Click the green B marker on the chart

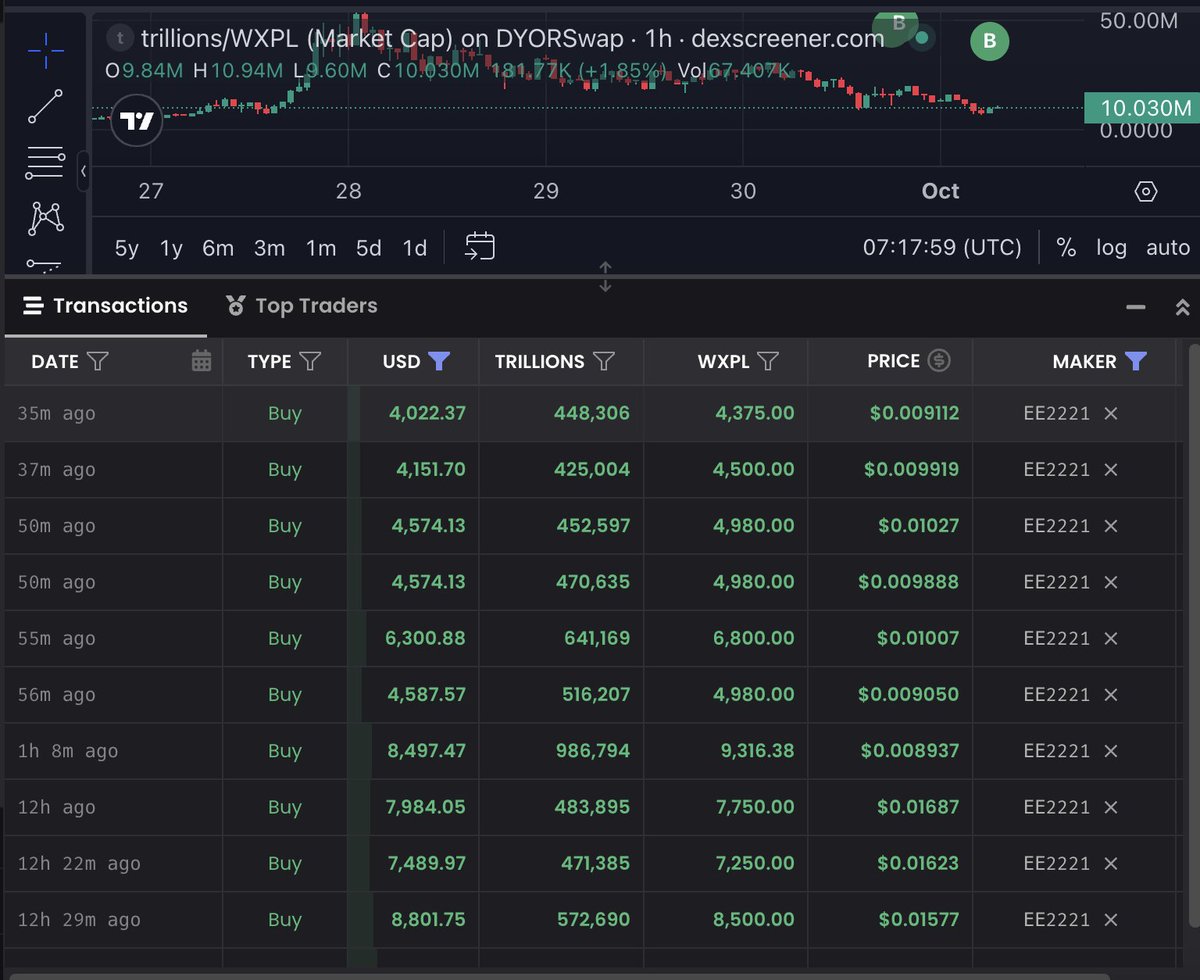pyautogui.click(x=990, y=41)
